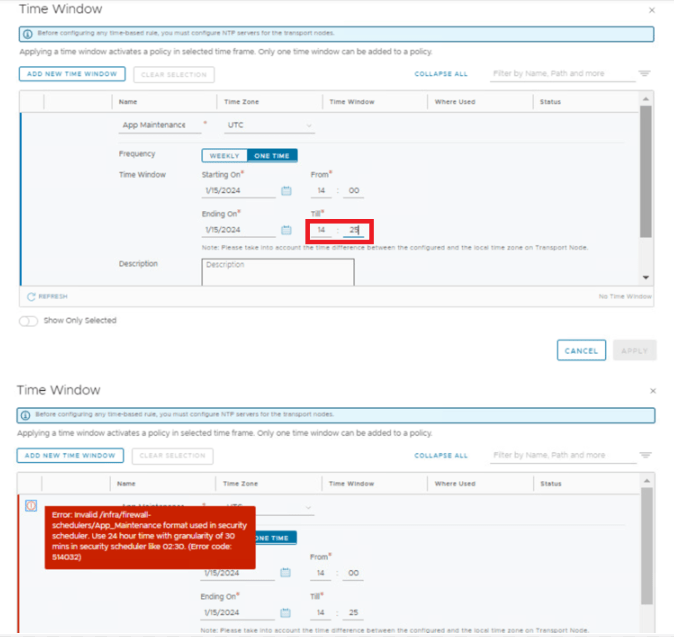674x637 pixels.
Task: Select Weekly frequency option
Action: click(224, 155)
